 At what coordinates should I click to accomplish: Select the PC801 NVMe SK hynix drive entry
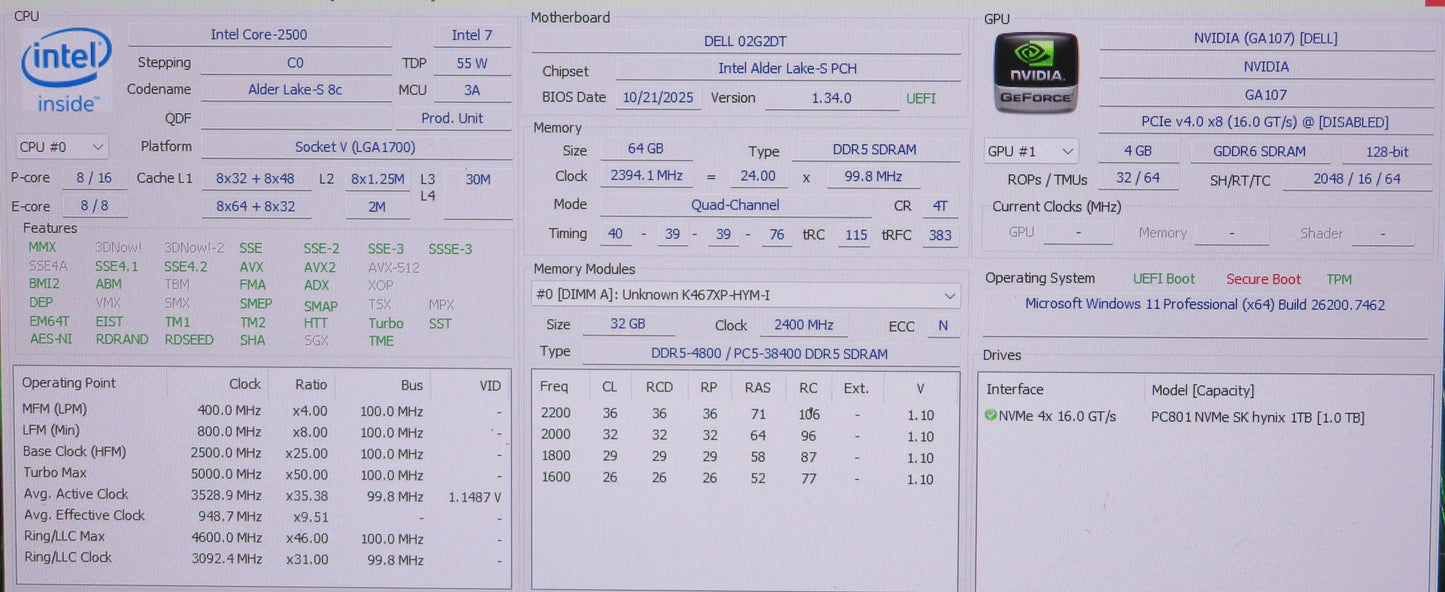[1257, 418]
